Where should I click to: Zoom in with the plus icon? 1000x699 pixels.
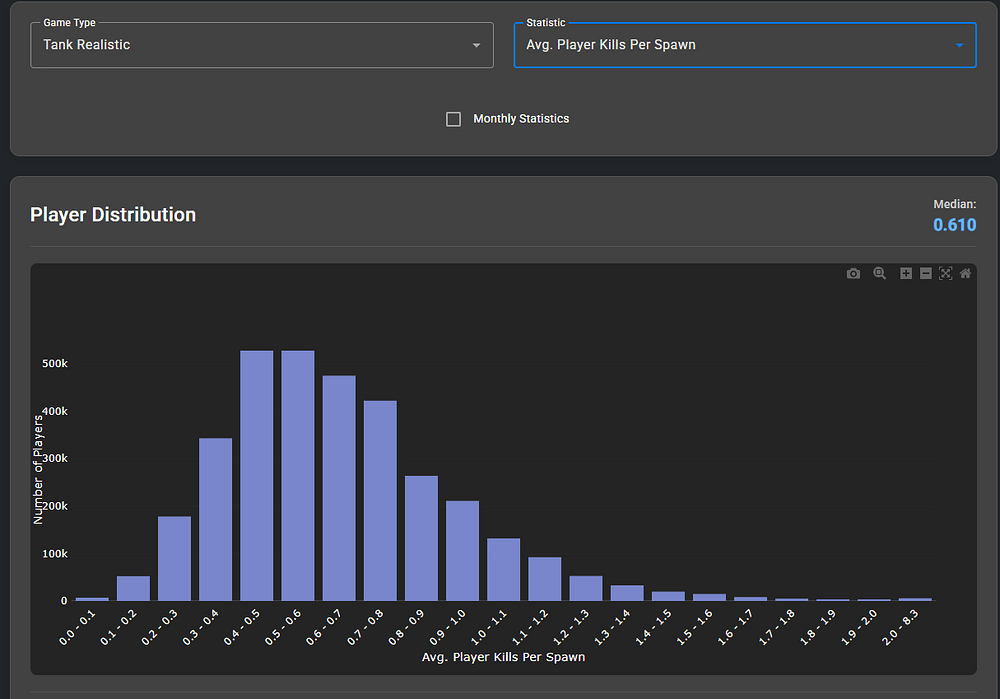click(906, 273)
